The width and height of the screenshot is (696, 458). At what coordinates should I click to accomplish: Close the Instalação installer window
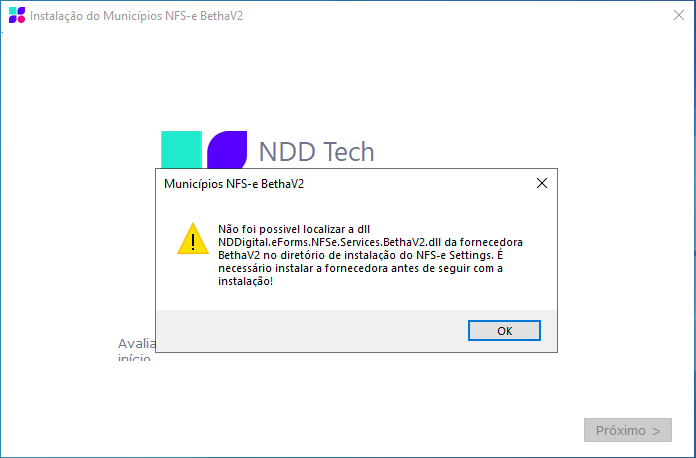pyautogui.click(x=679, y=15)
